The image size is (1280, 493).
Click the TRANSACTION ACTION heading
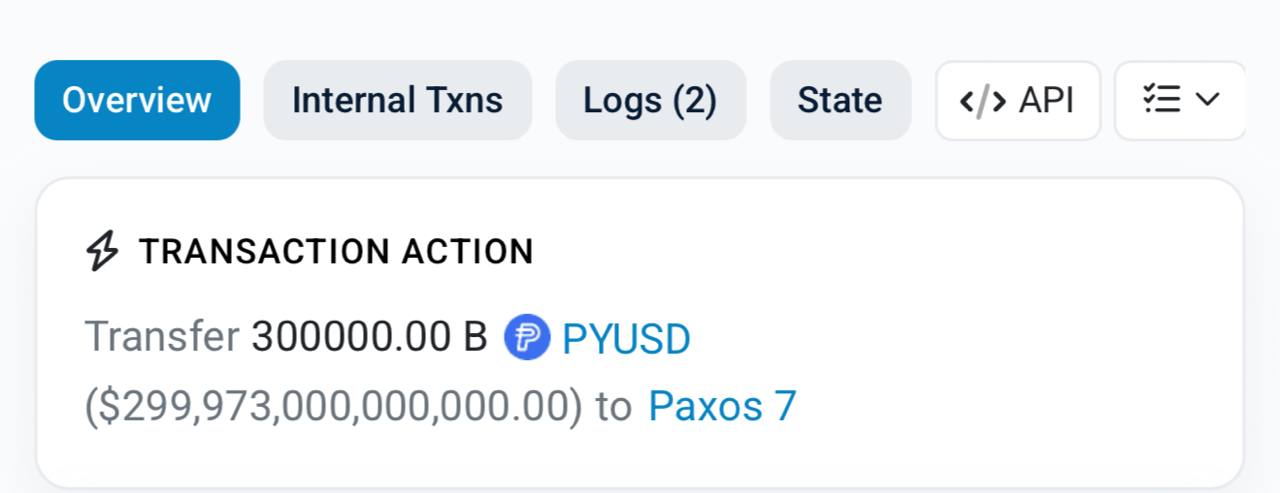336,252
